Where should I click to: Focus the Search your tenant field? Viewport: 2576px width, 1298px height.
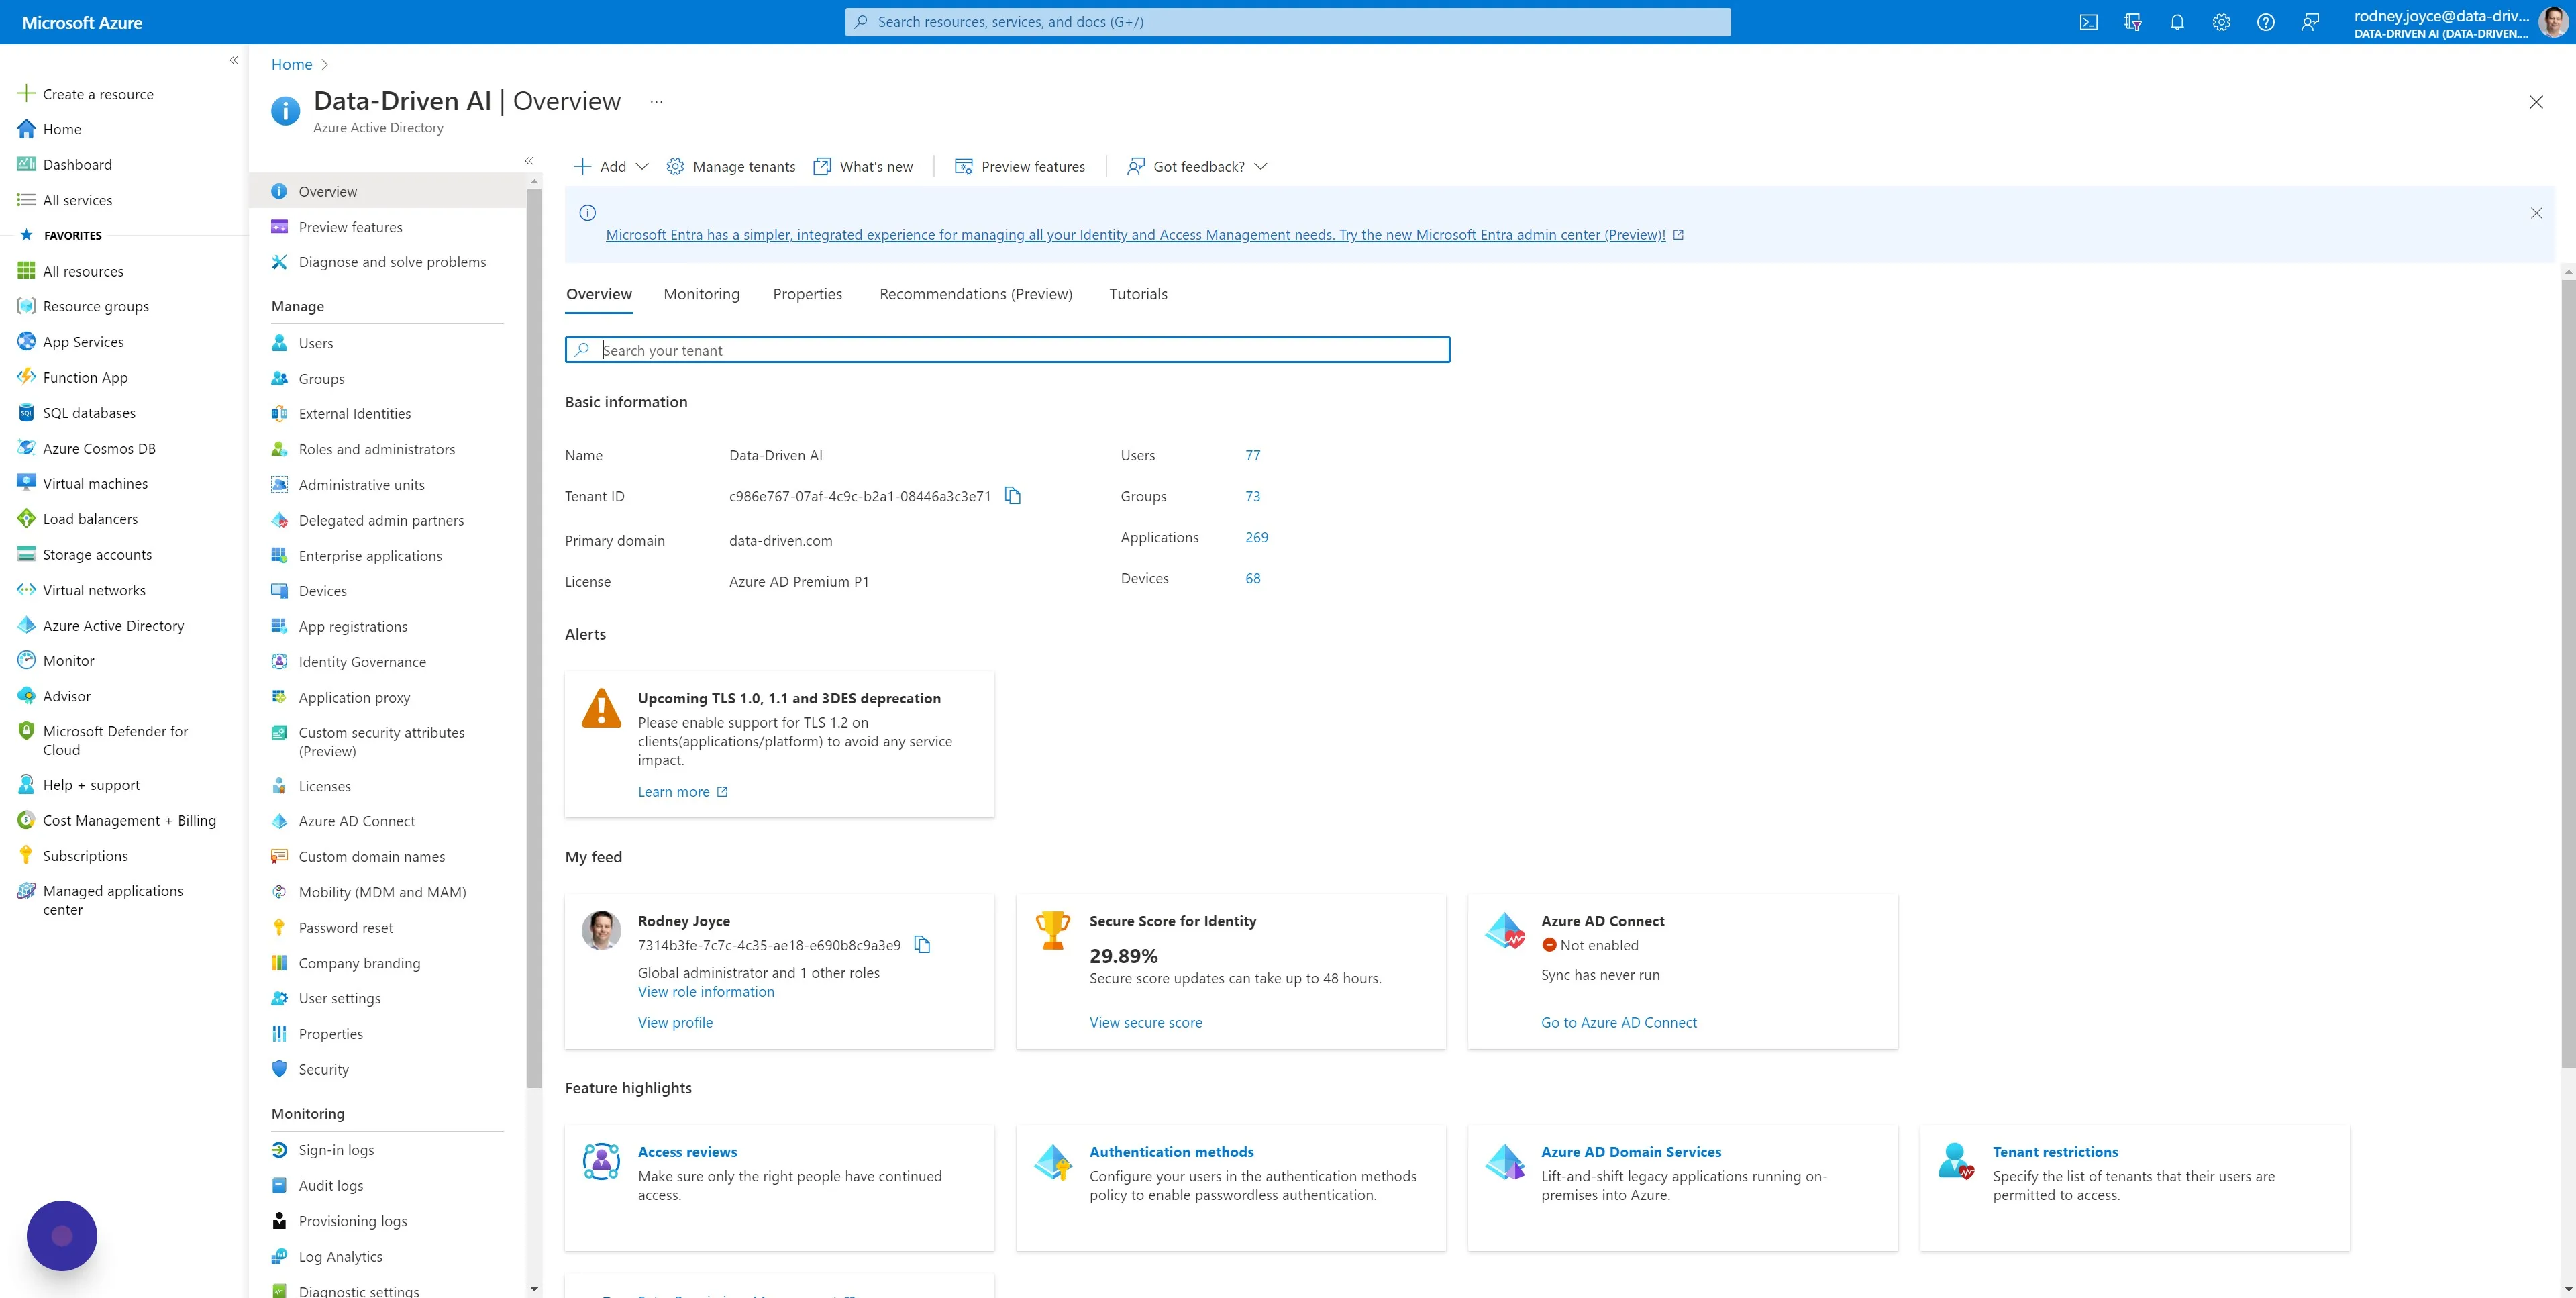coord(1007,350)
